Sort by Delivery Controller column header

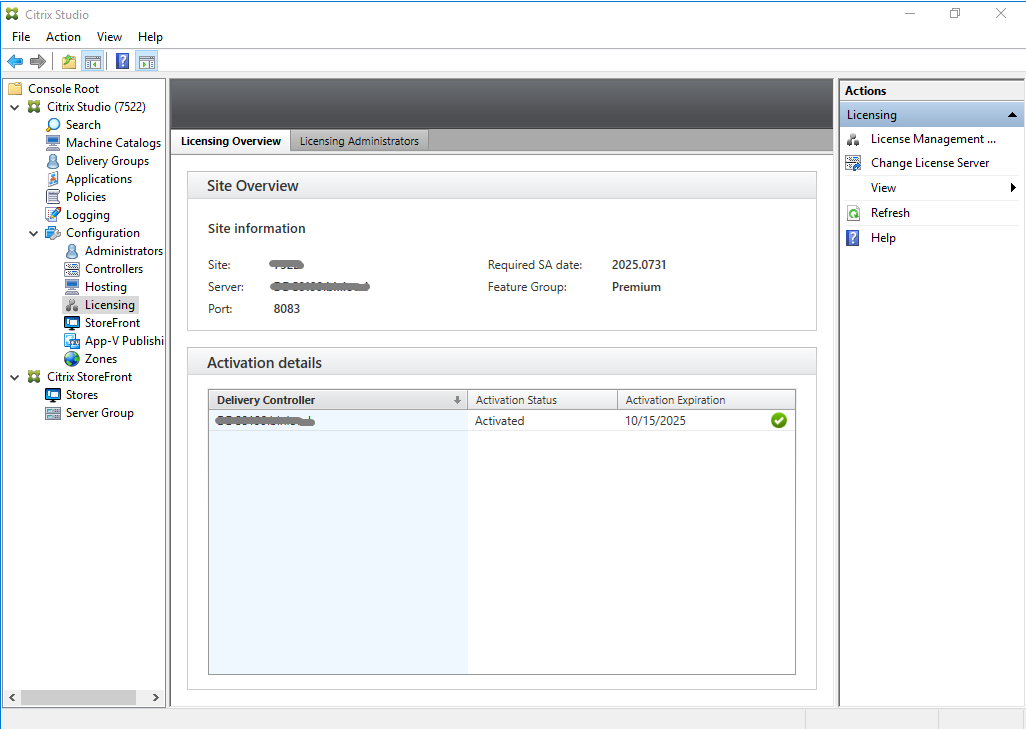[x=330, y=400]
